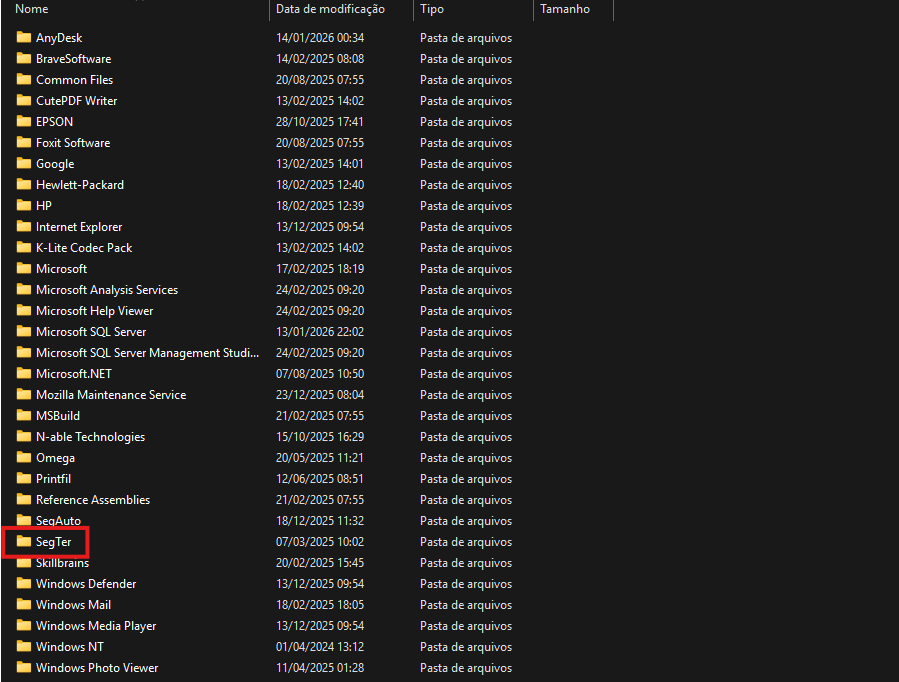Select the Foxit Software folder name
The height and width of the screenshot is (682, 899).
(73, 143)
